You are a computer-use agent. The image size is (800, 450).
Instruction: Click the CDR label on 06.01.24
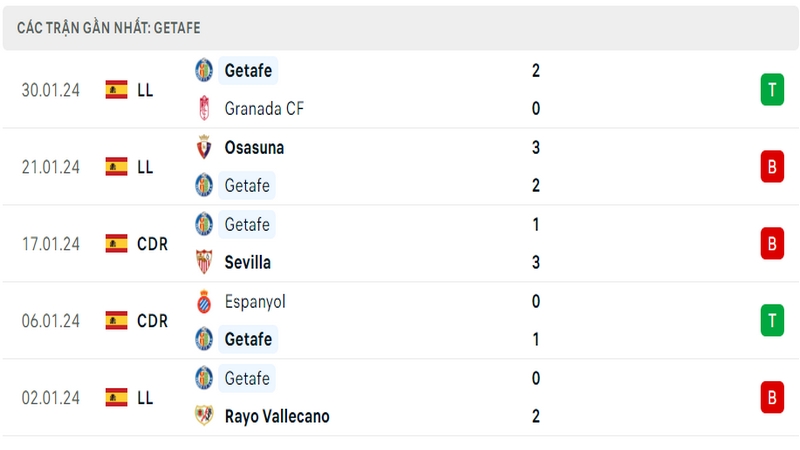click(152, 321)
